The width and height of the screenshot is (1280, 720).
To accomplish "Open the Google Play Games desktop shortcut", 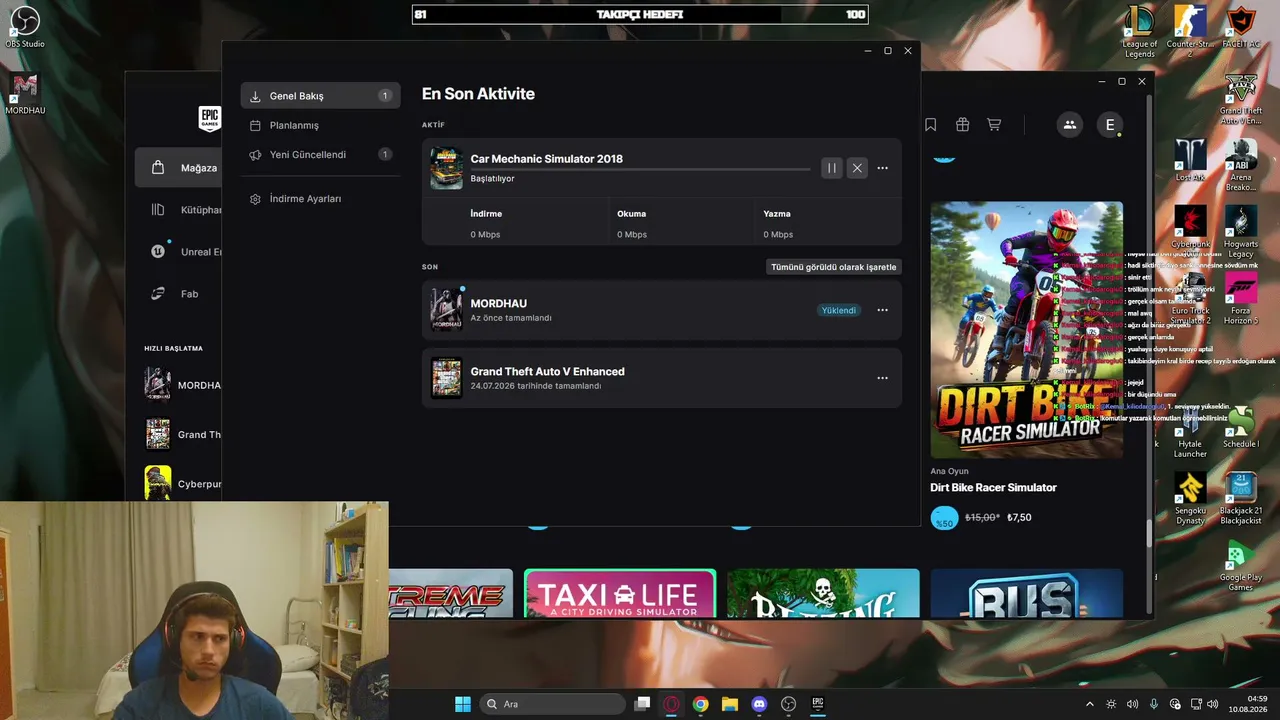I will pos(1241,566).
